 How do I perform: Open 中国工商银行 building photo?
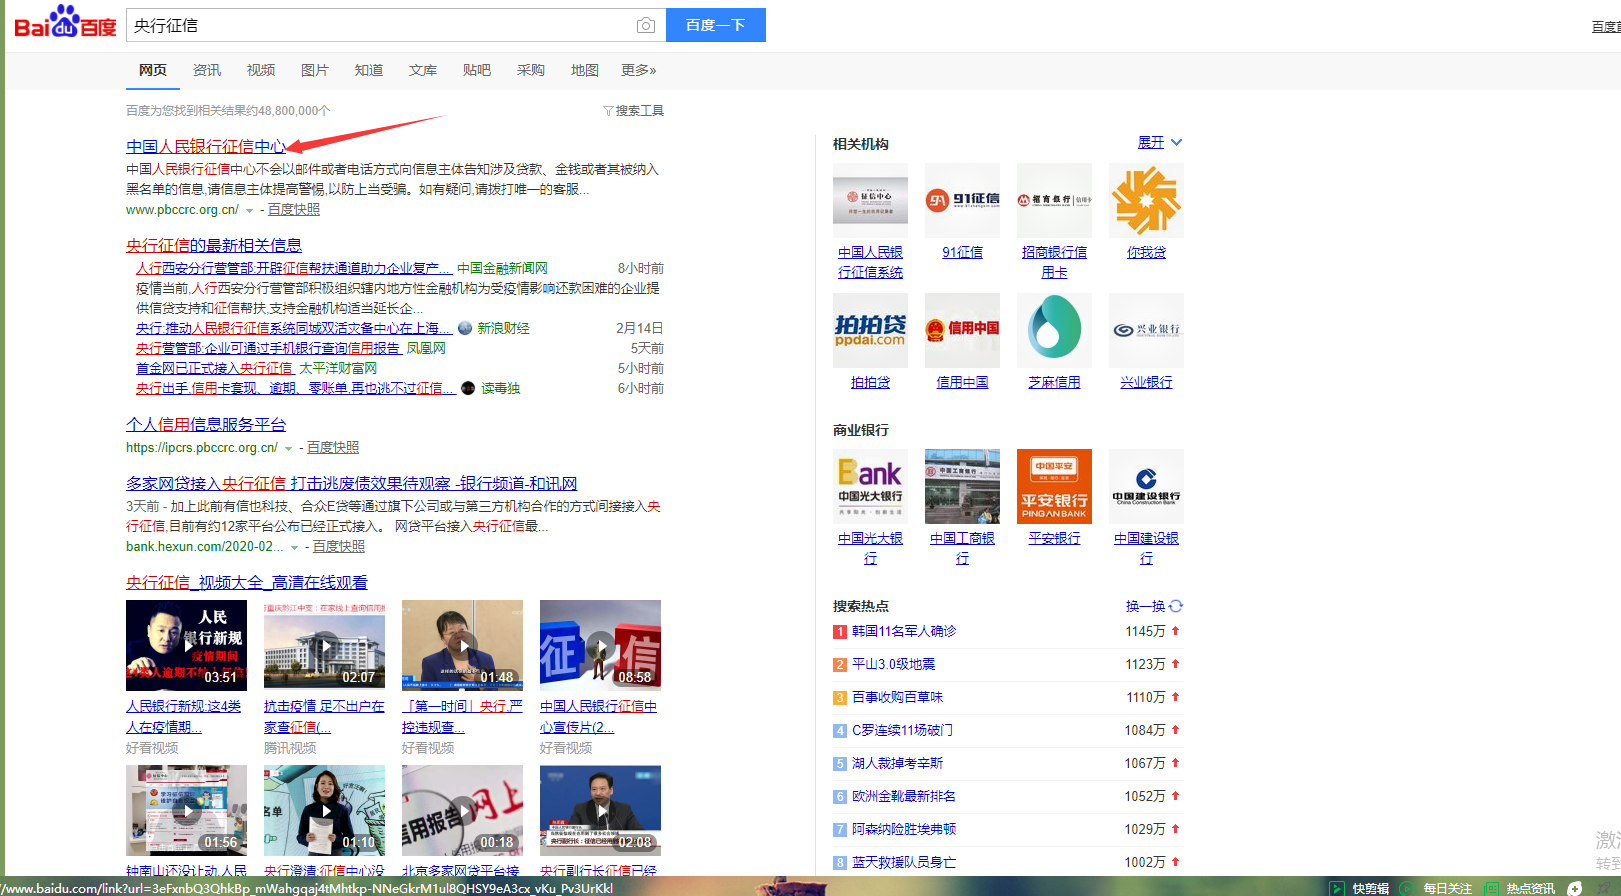962,486
